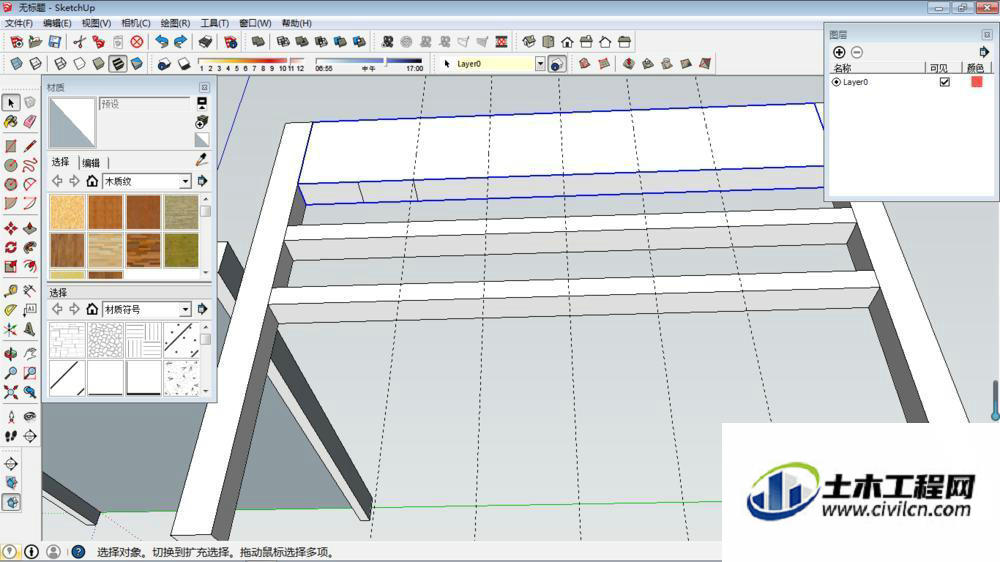Click the Save floppy disk icon
Viewport: 1000px width, 562px height.
(55, 42)
